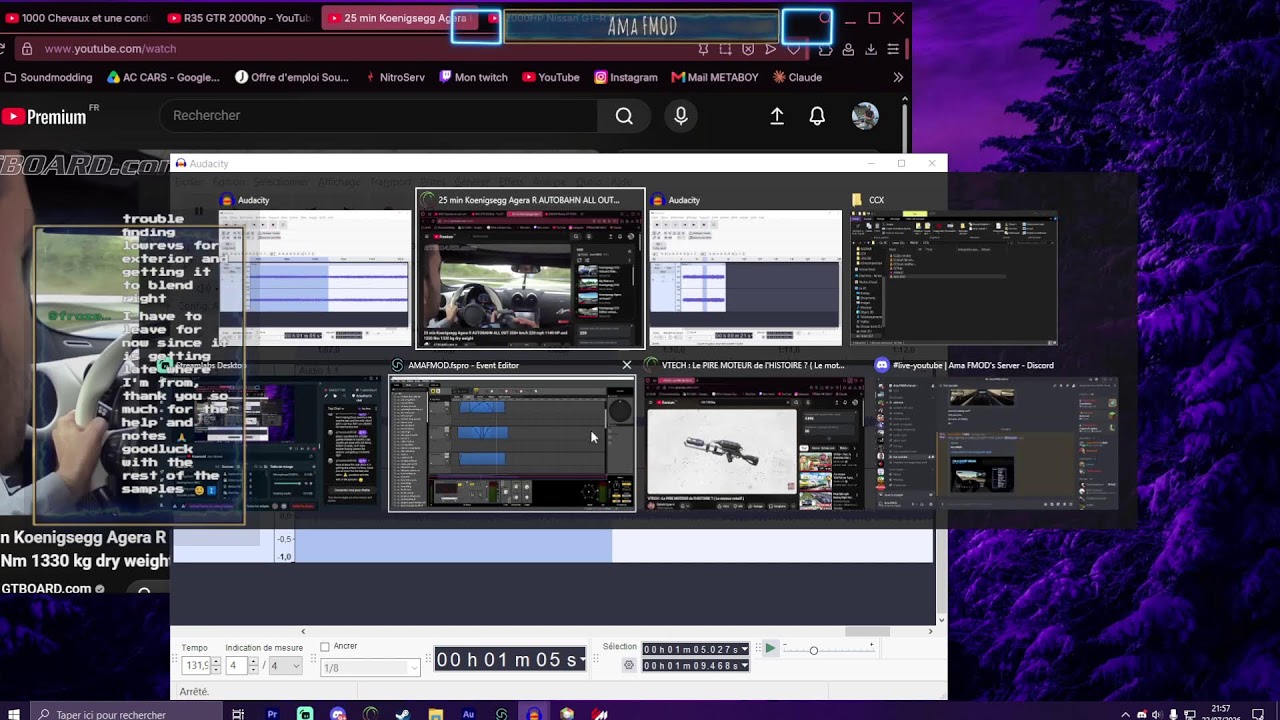Adjust the playback speed slider
This screenshot has height=720, width=1280.
(x=813, y=651)
